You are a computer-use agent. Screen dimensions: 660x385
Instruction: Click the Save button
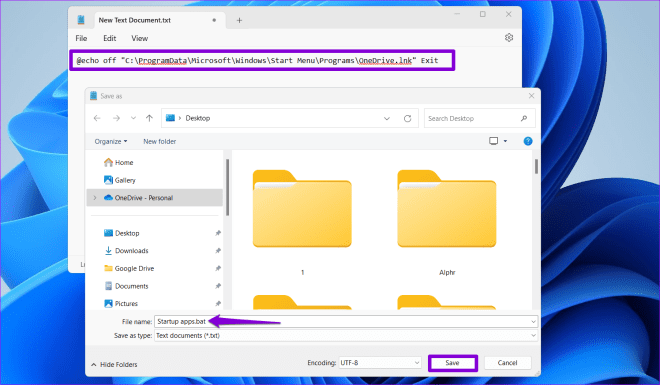(x=452, y=363)
